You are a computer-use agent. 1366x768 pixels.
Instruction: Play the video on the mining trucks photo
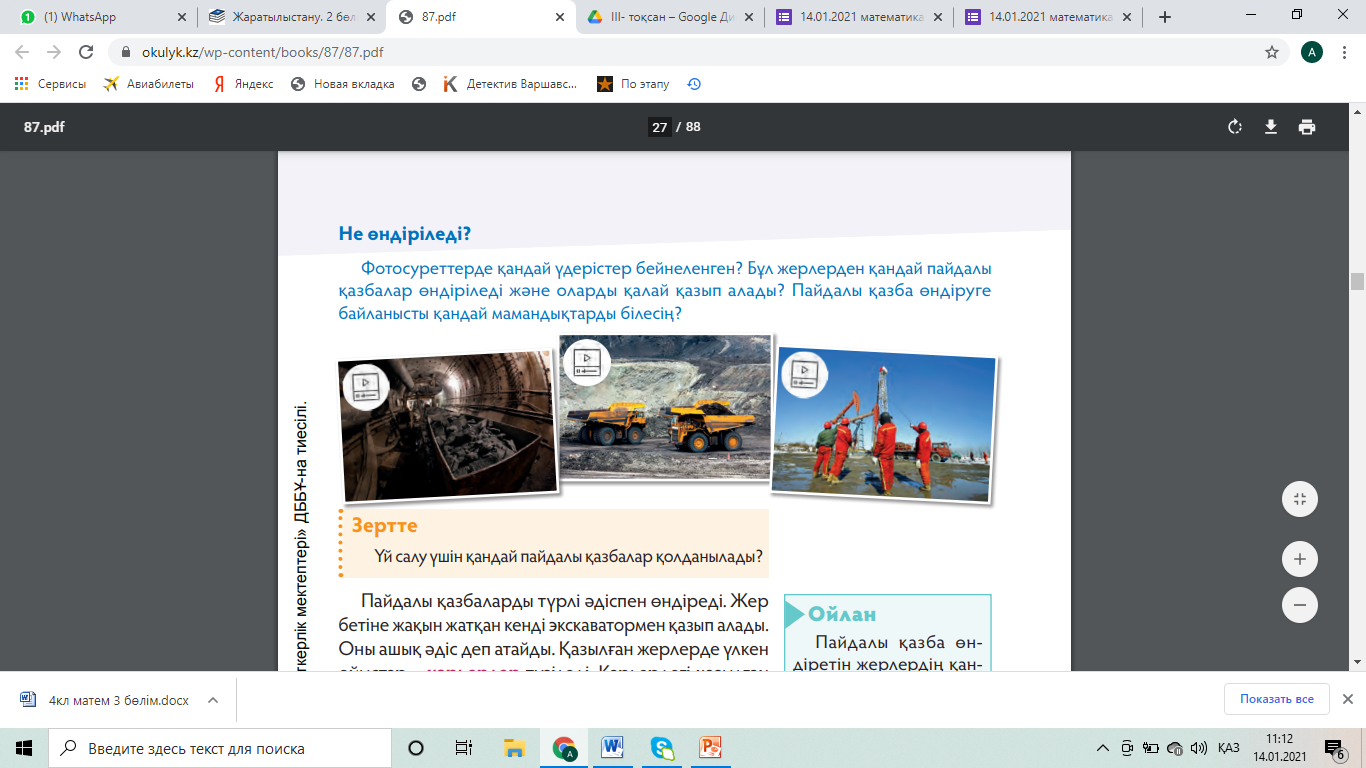coord(586,363)
